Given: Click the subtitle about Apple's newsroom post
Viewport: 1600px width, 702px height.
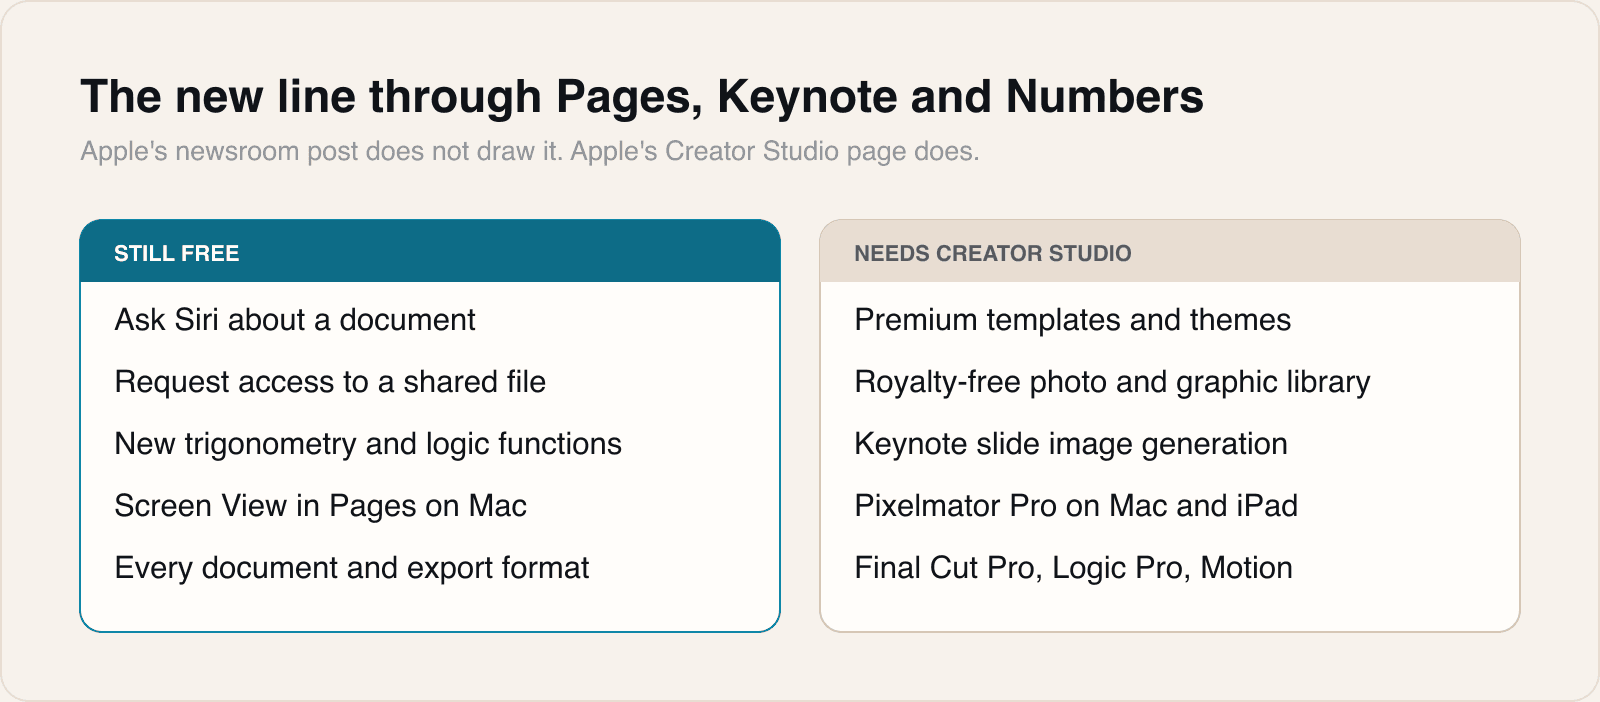Looking at the screenshot, I should tap(530, 151).
